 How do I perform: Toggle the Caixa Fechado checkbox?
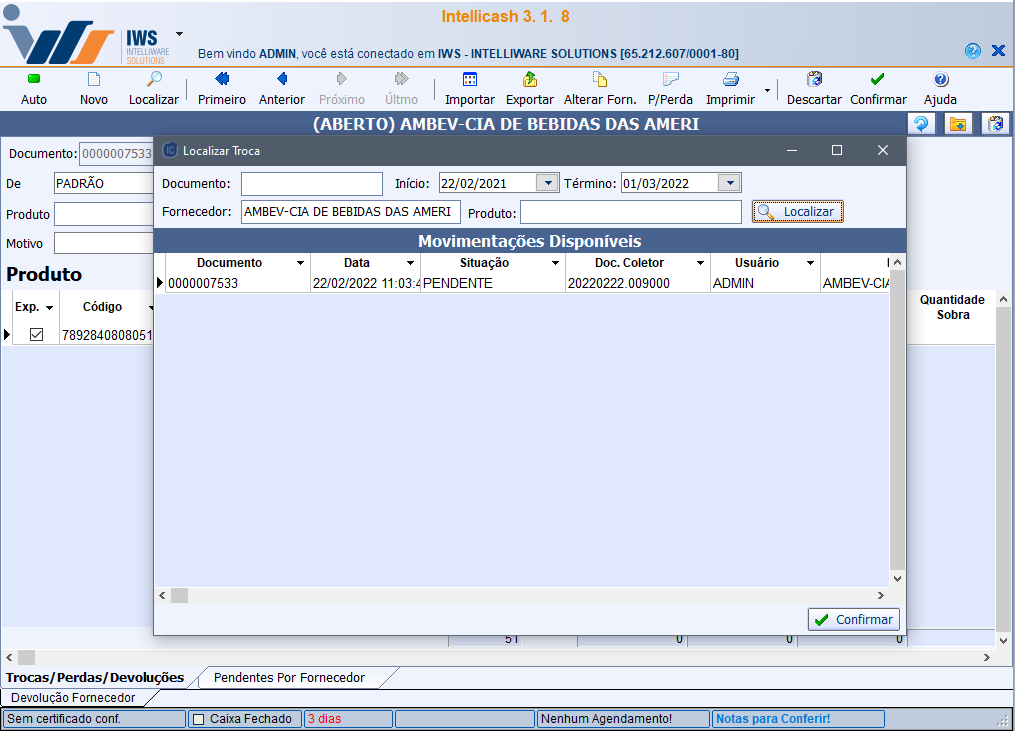(x=198, y=719)
